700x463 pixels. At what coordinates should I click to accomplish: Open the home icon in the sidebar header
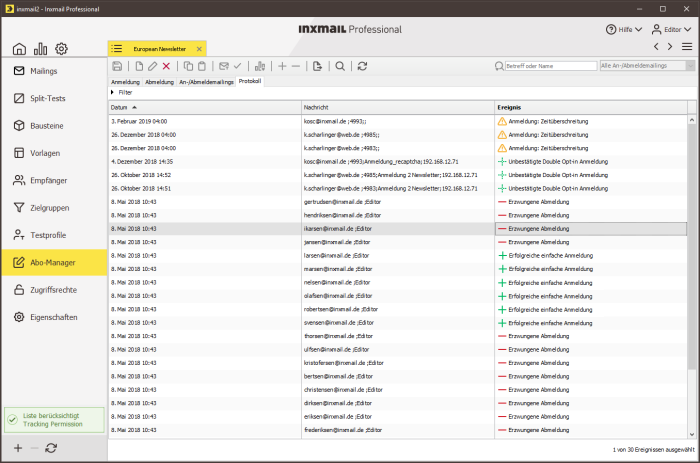[19, 49]
